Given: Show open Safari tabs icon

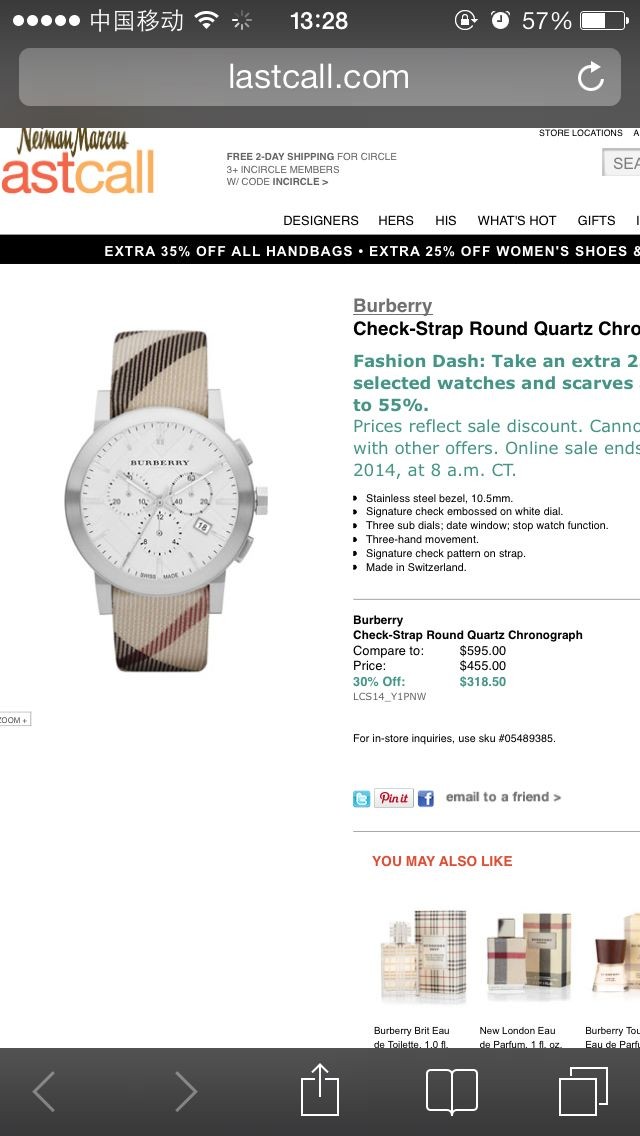Looking at the screenshot, I should coord(584,1090).
